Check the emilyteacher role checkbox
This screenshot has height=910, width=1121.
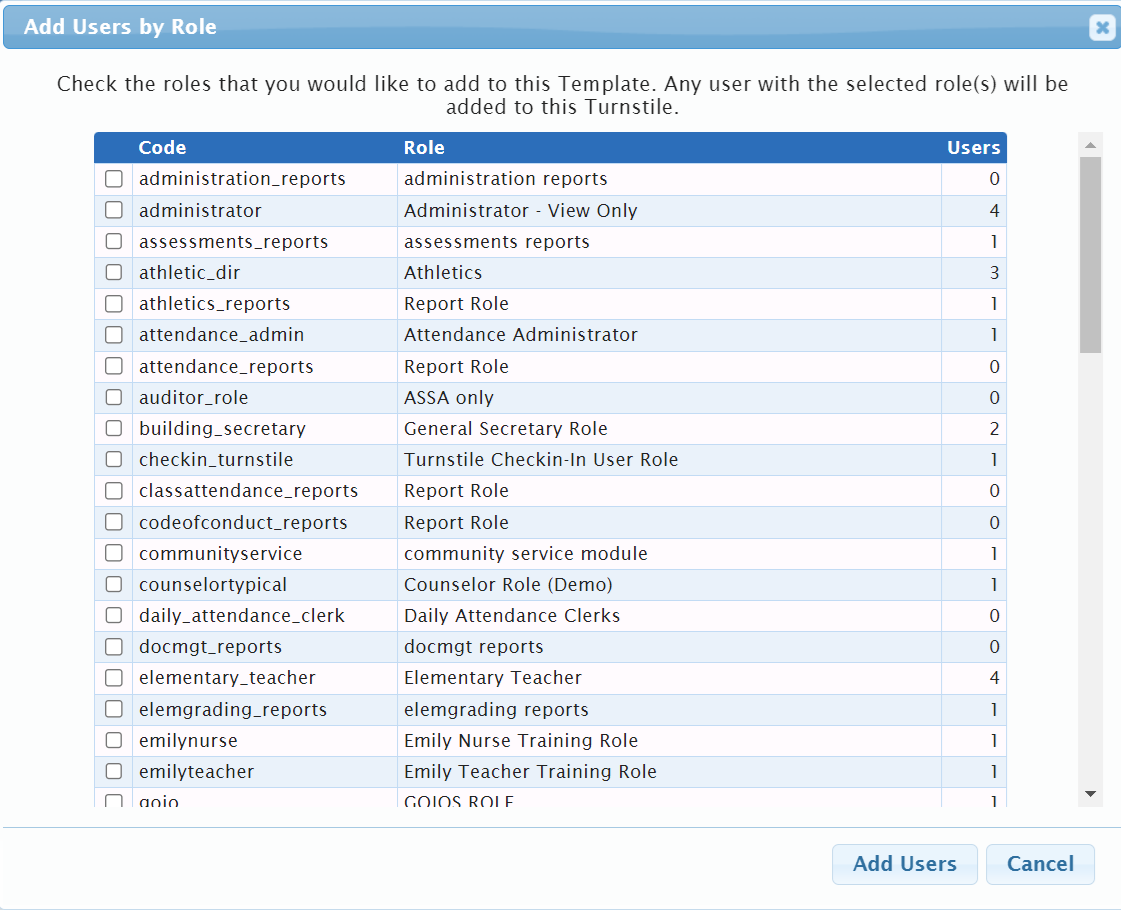coord(114,771)
